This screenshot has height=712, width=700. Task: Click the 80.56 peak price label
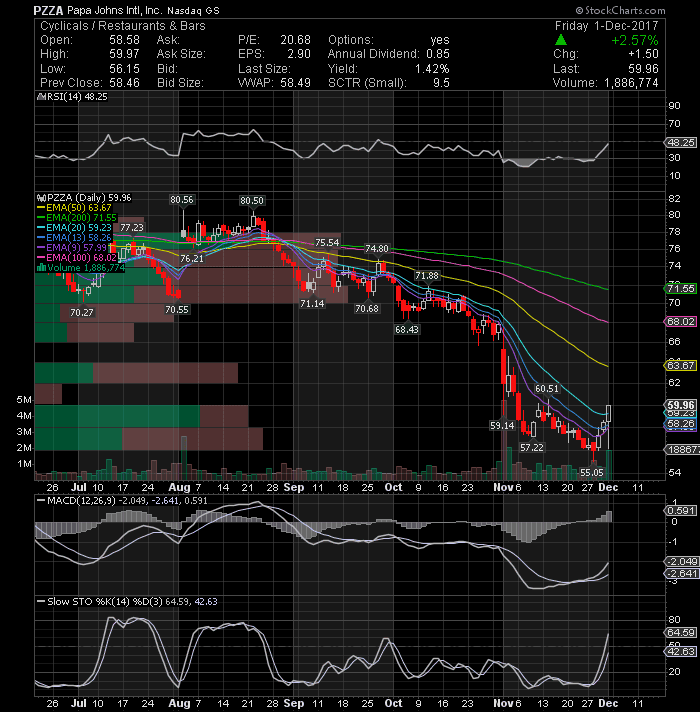182,200
